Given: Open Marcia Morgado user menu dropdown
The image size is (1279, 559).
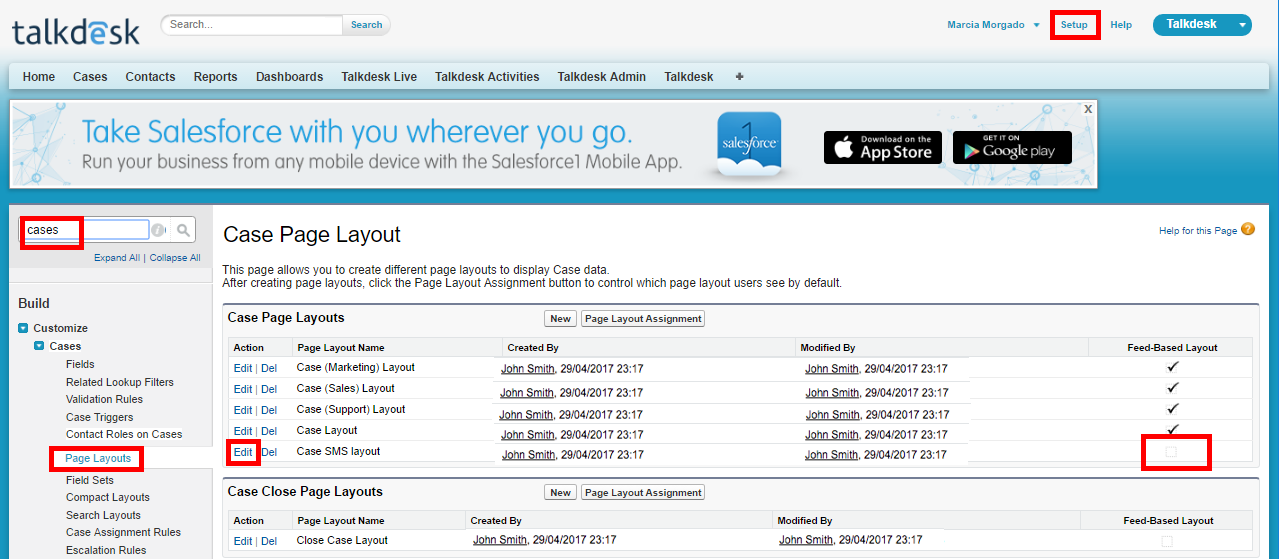Looking at the screenshot, I should pyautogui.click(x=994, y=25).
